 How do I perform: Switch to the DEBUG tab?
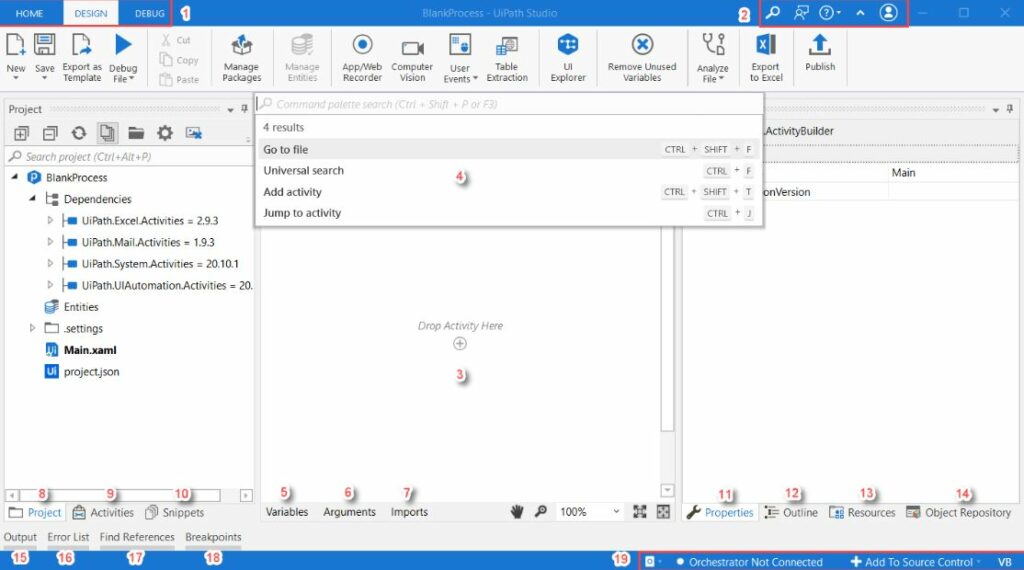point(150,13)
